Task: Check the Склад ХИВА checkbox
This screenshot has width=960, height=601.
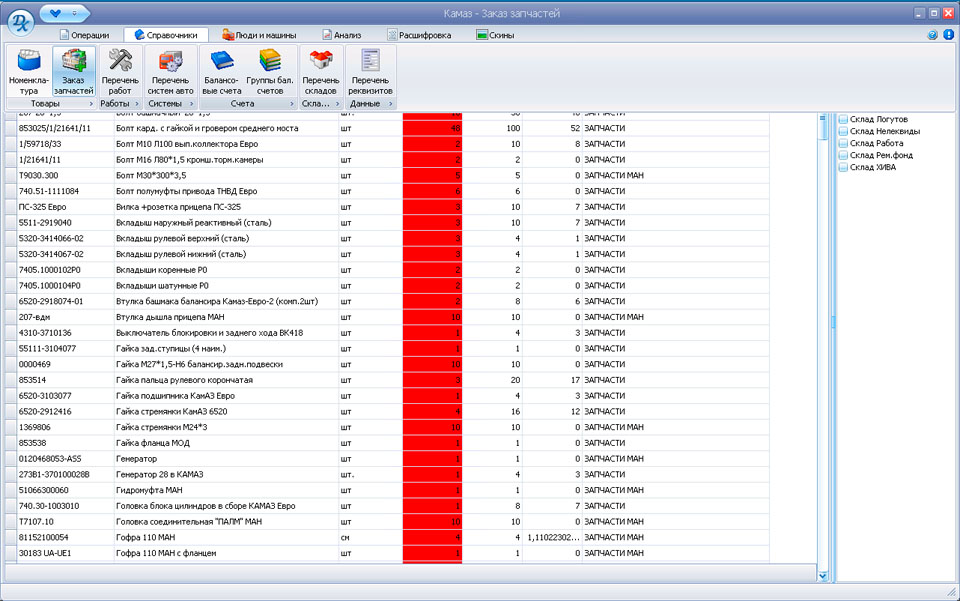Action: (843, 167)
